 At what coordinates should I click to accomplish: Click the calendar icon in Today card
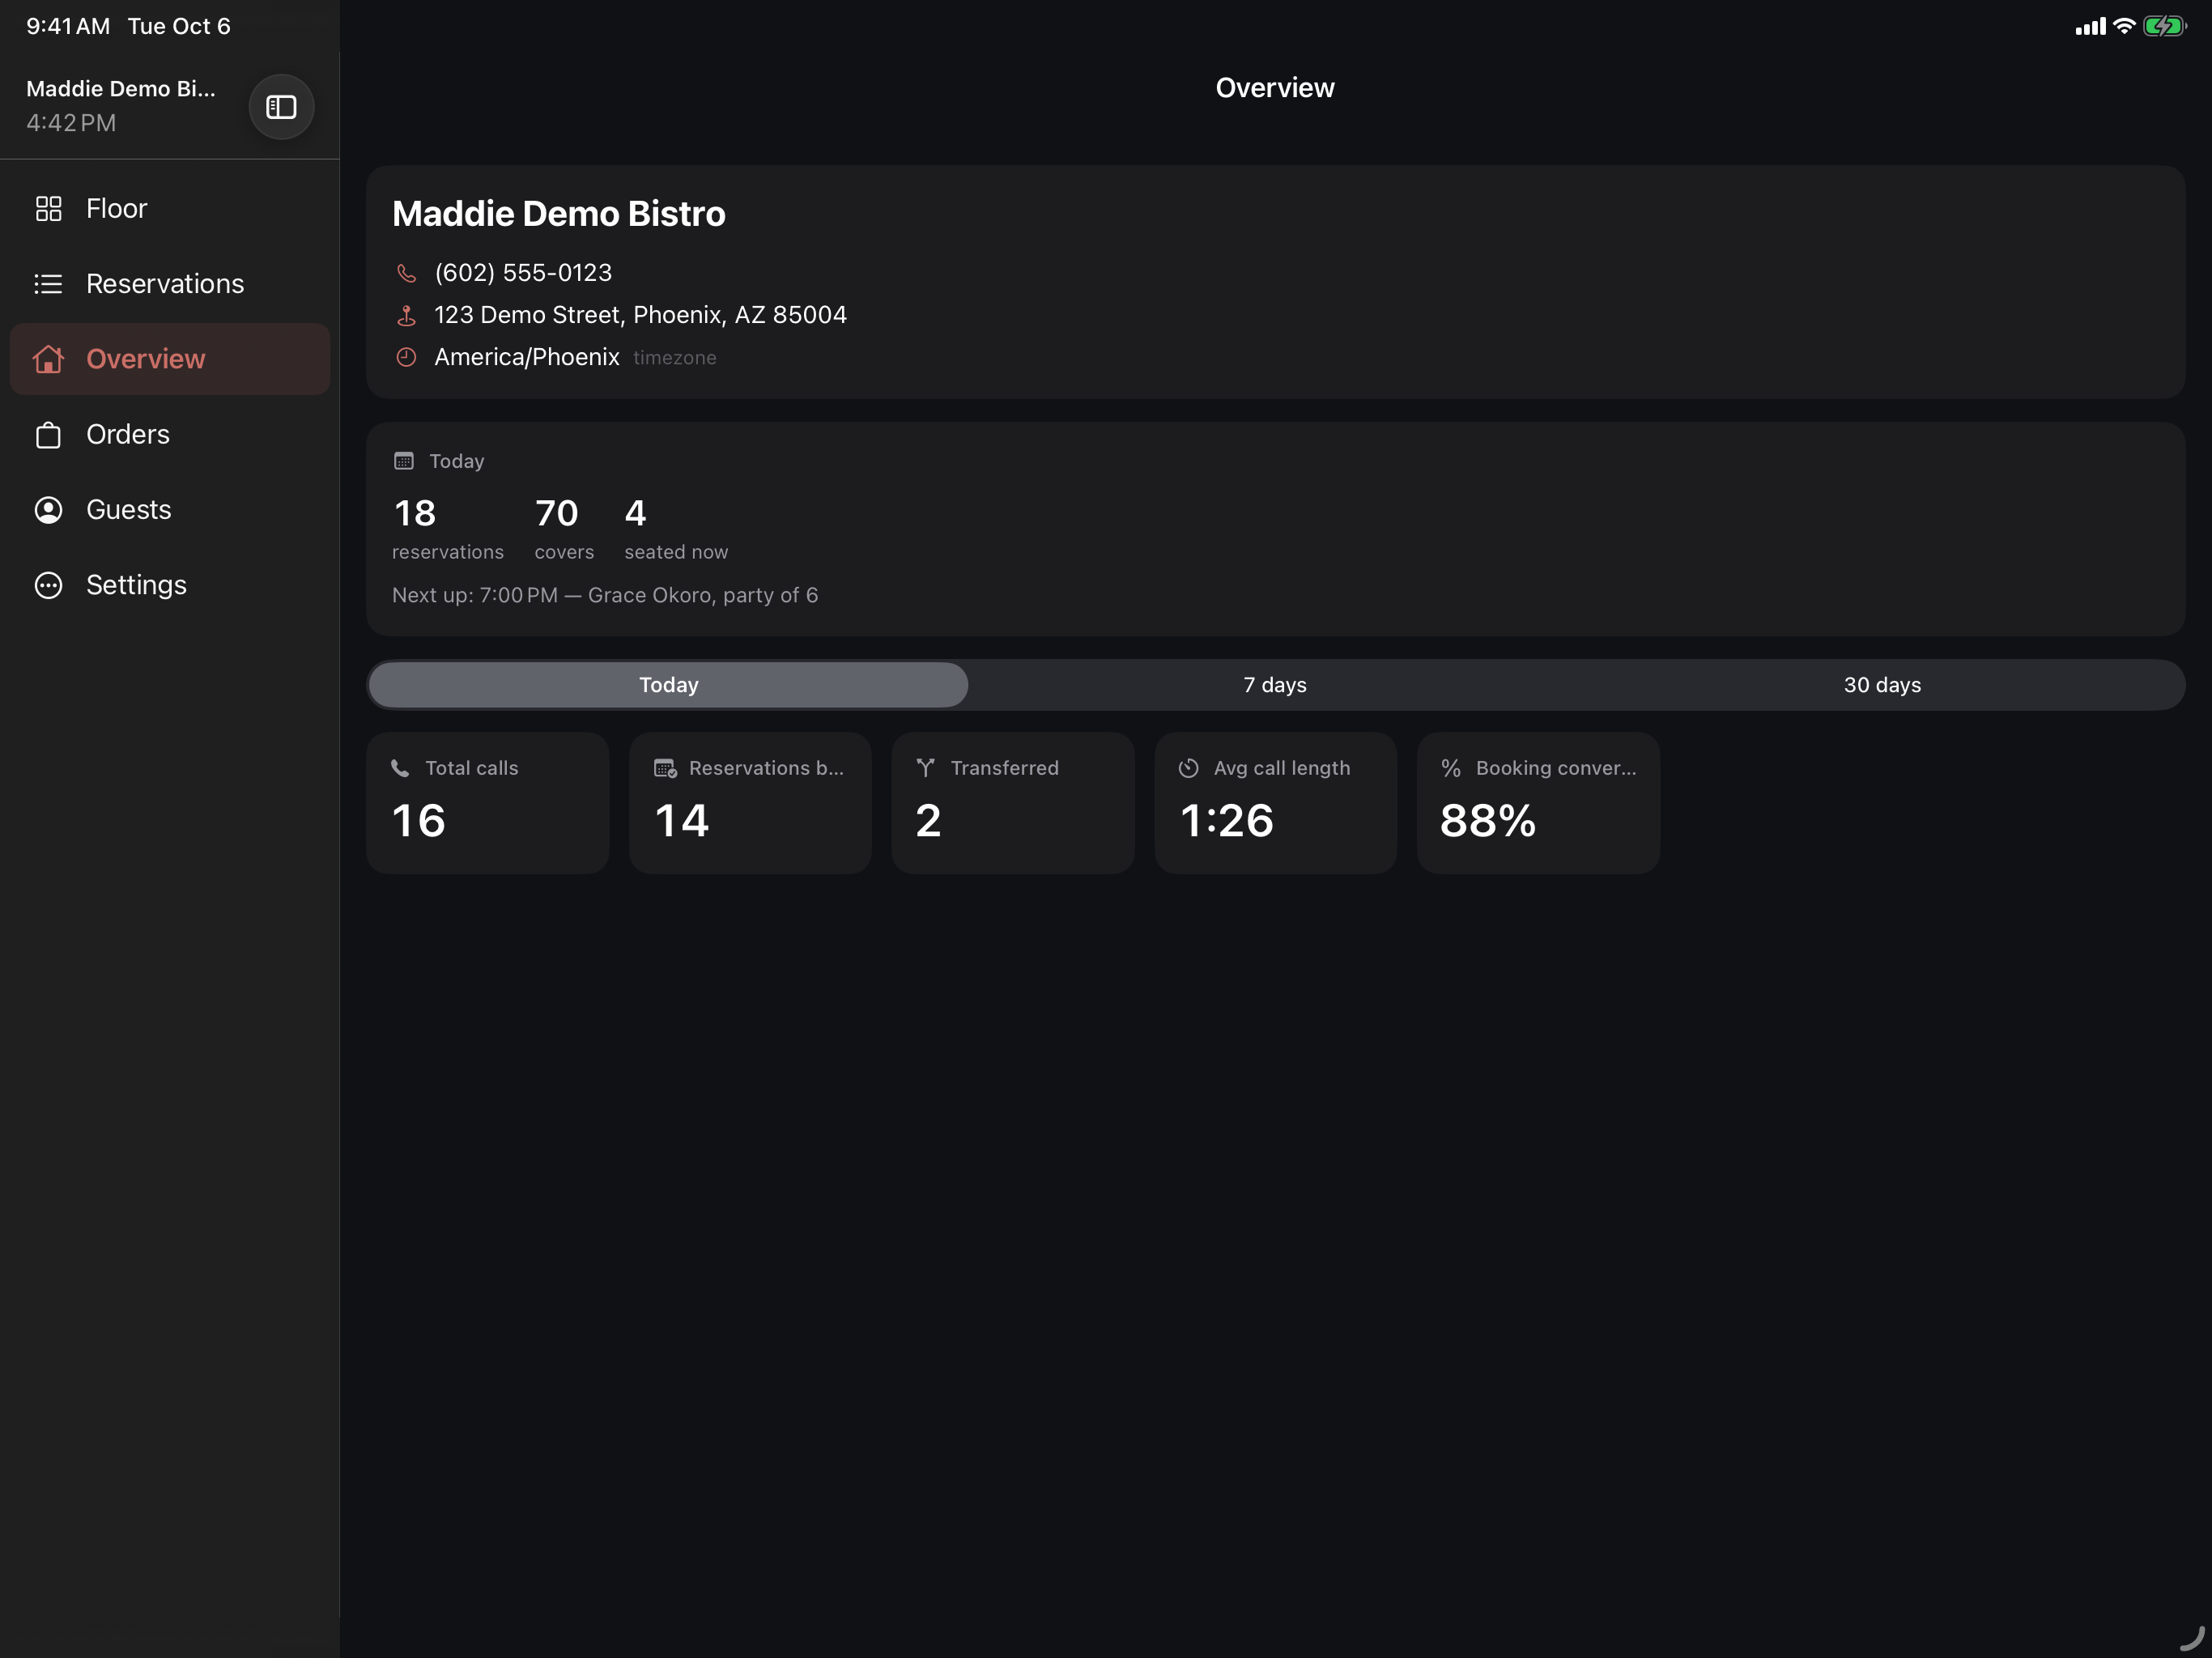tap(404, 461)
